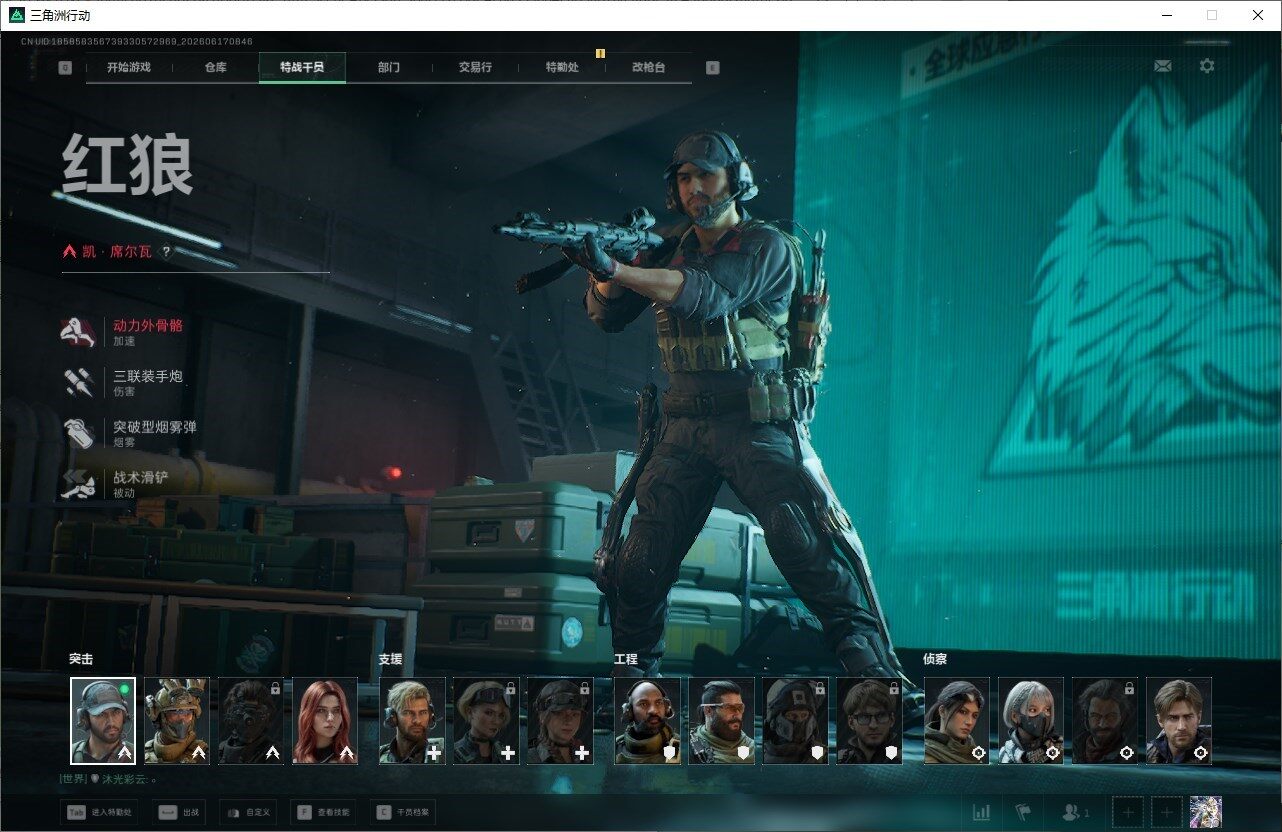Click the 自定义 customize button
1282x832 pixels.
(247, 812)
